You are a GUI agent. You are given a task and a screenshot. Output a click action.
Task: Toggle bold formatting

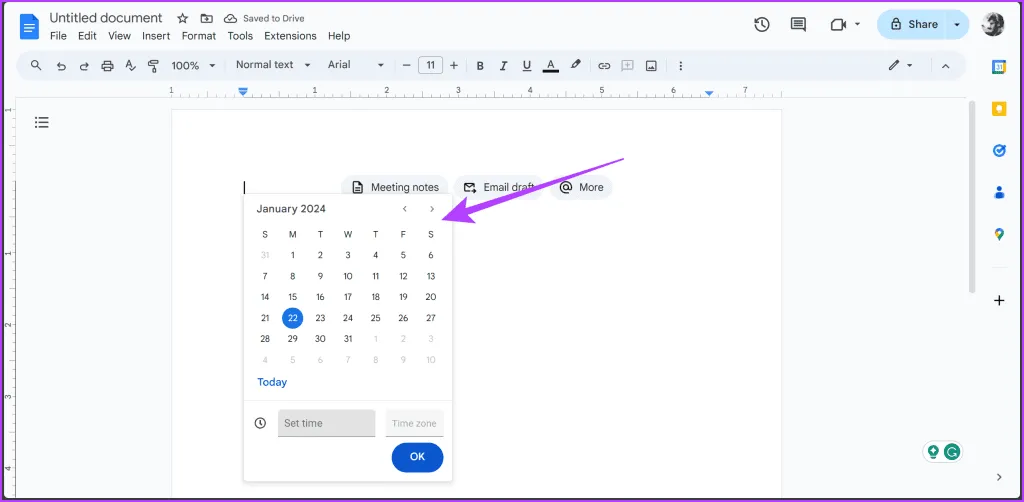tap(480, 65)
